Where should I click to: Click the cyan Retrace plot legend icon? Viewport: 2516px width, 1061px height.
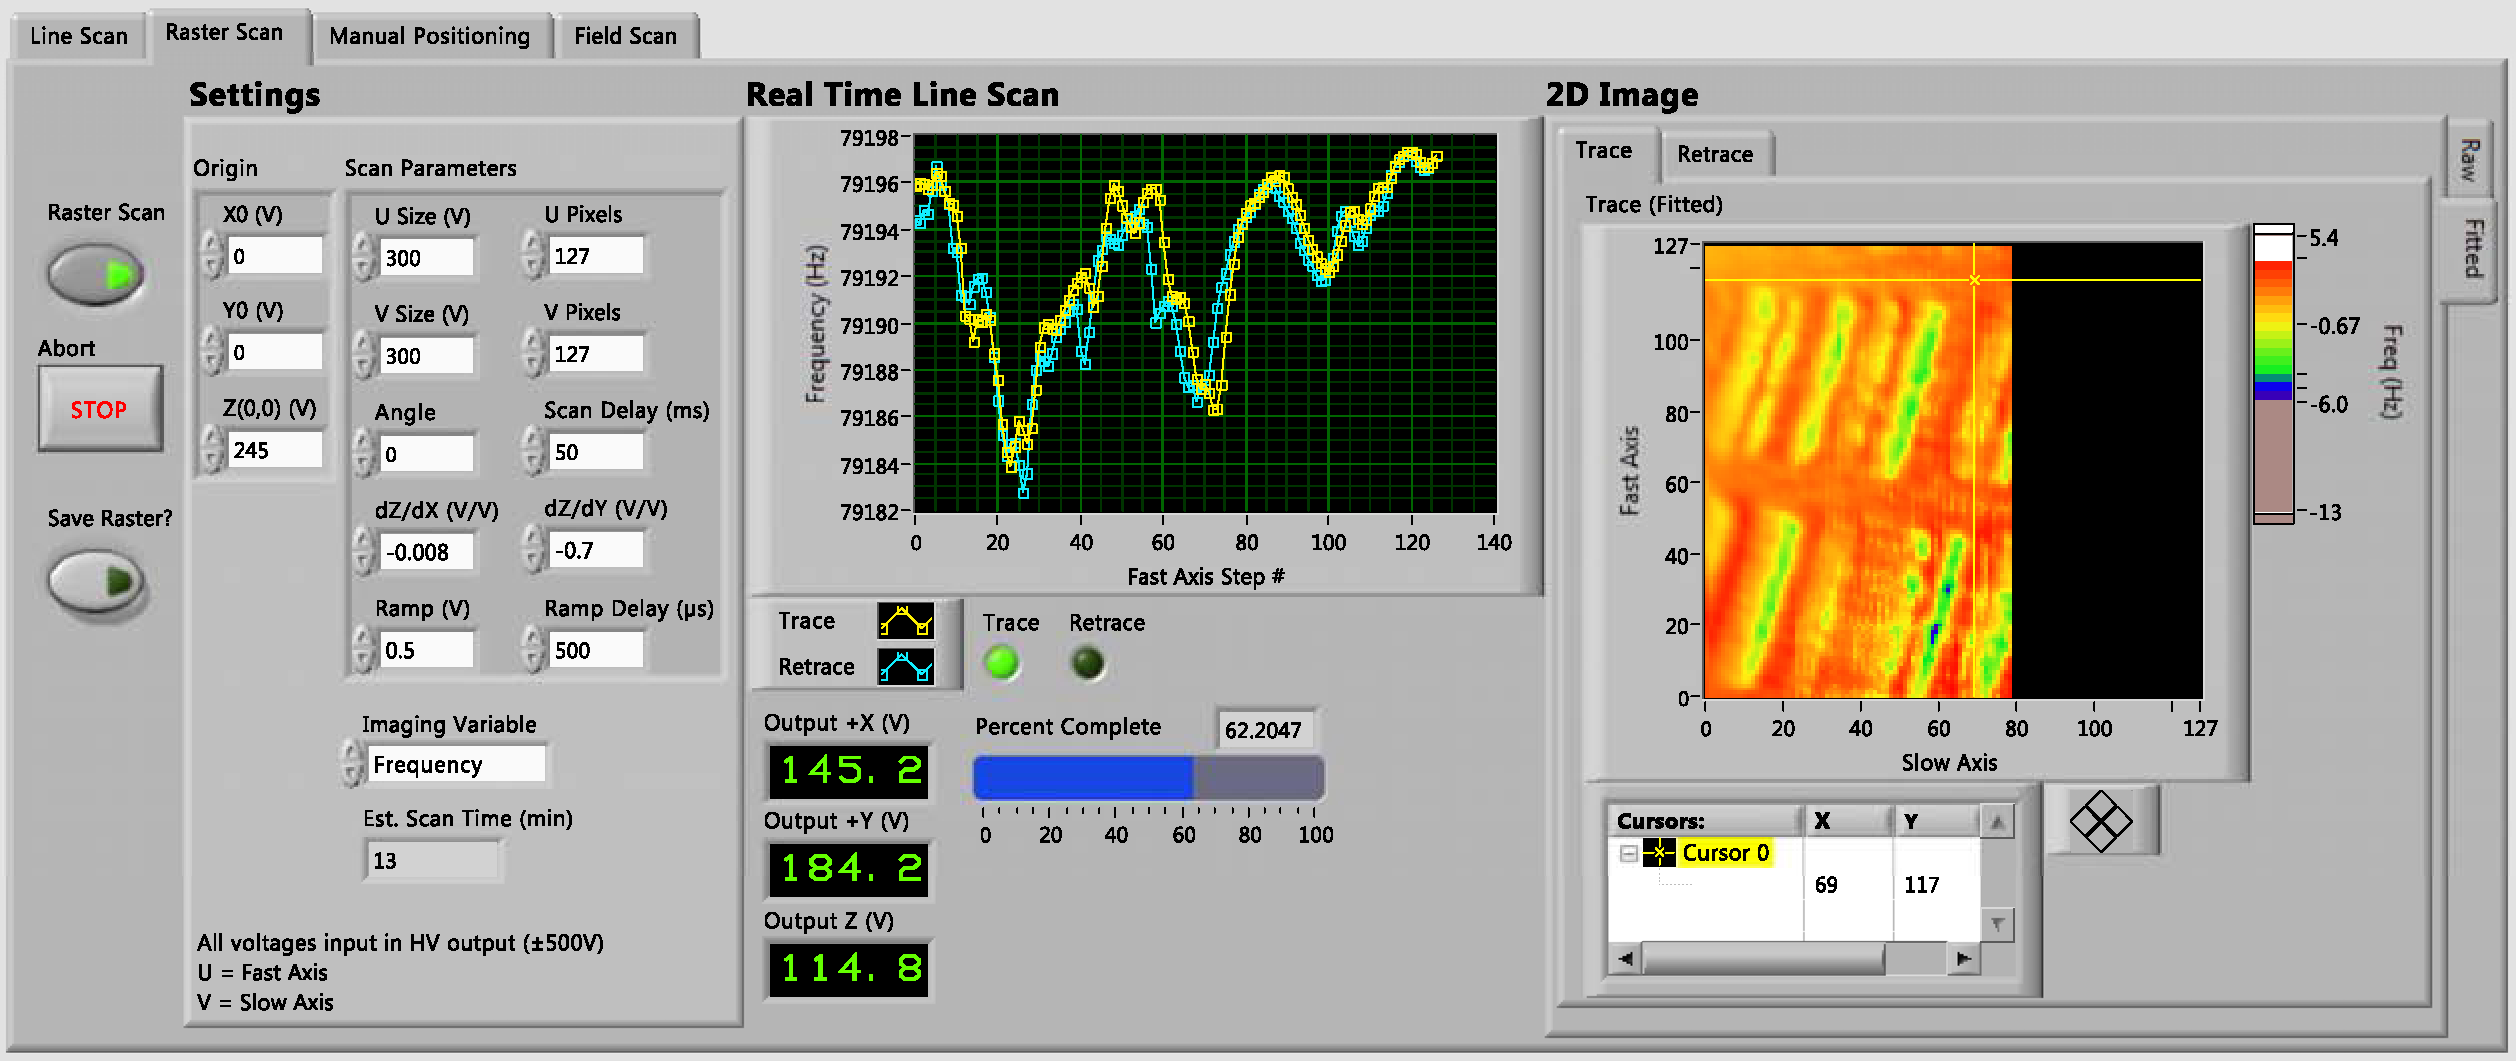click(906, 666)
